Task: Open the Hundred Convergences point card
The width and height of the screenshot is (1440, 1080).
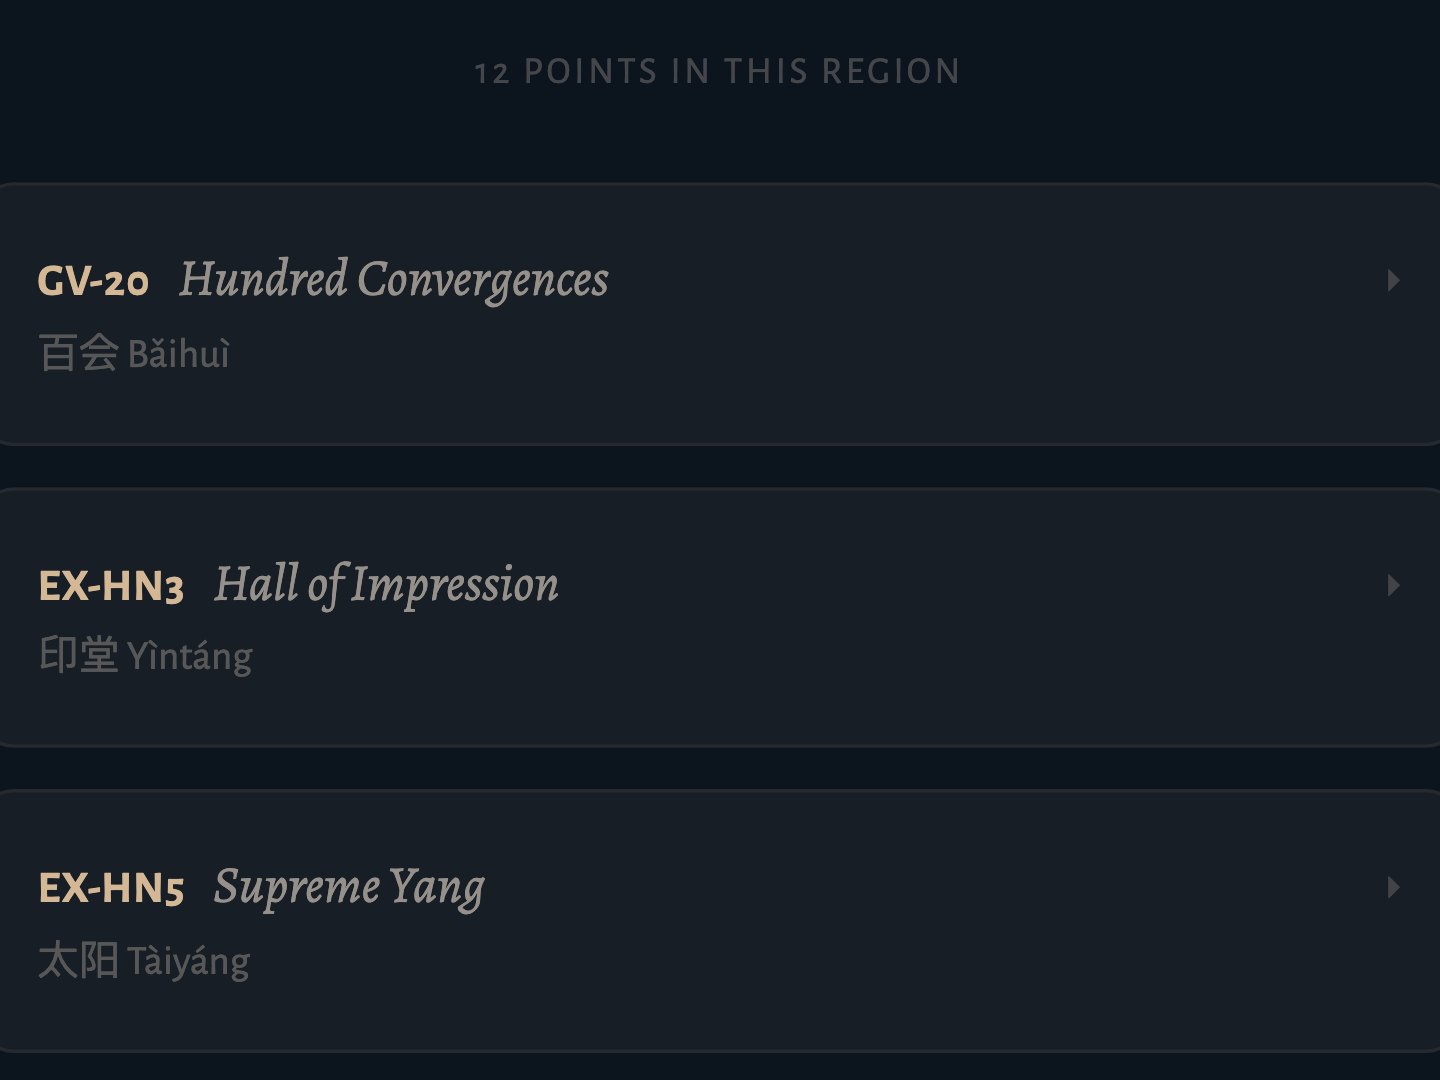Action: [x=716, y=314]
